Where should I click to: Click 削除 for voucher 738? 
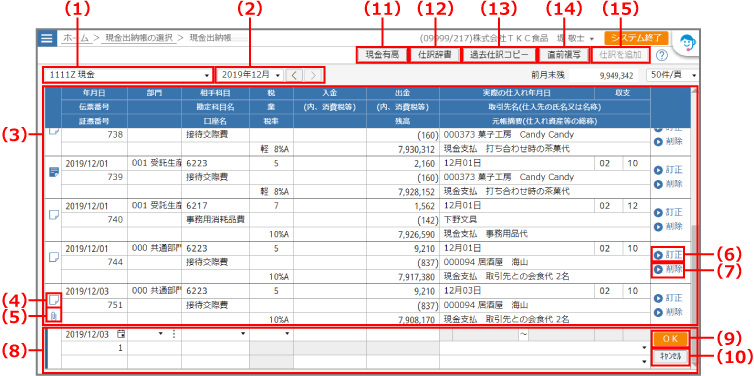click(668, 142)
